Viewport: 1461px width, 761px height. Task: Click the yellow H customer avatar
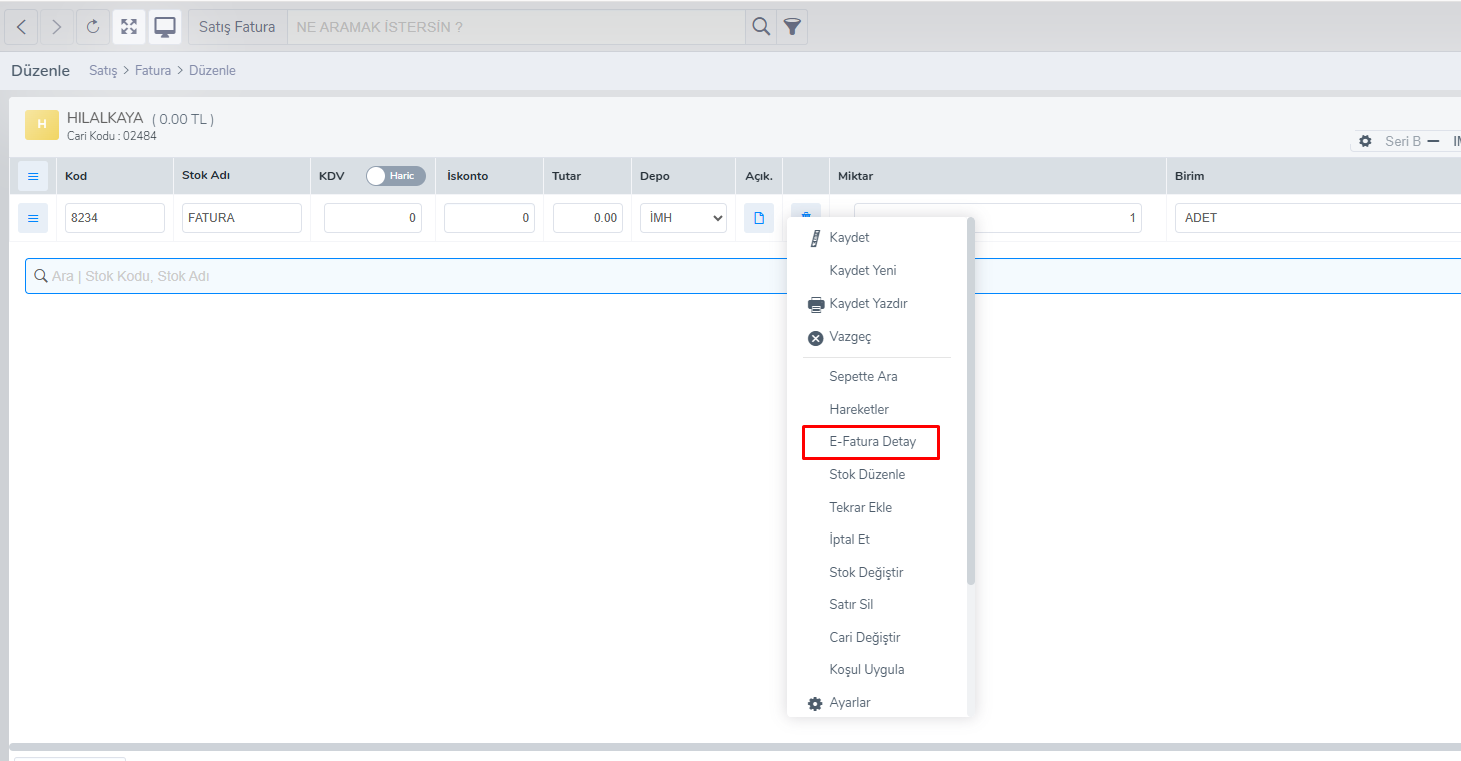(41, 124)
